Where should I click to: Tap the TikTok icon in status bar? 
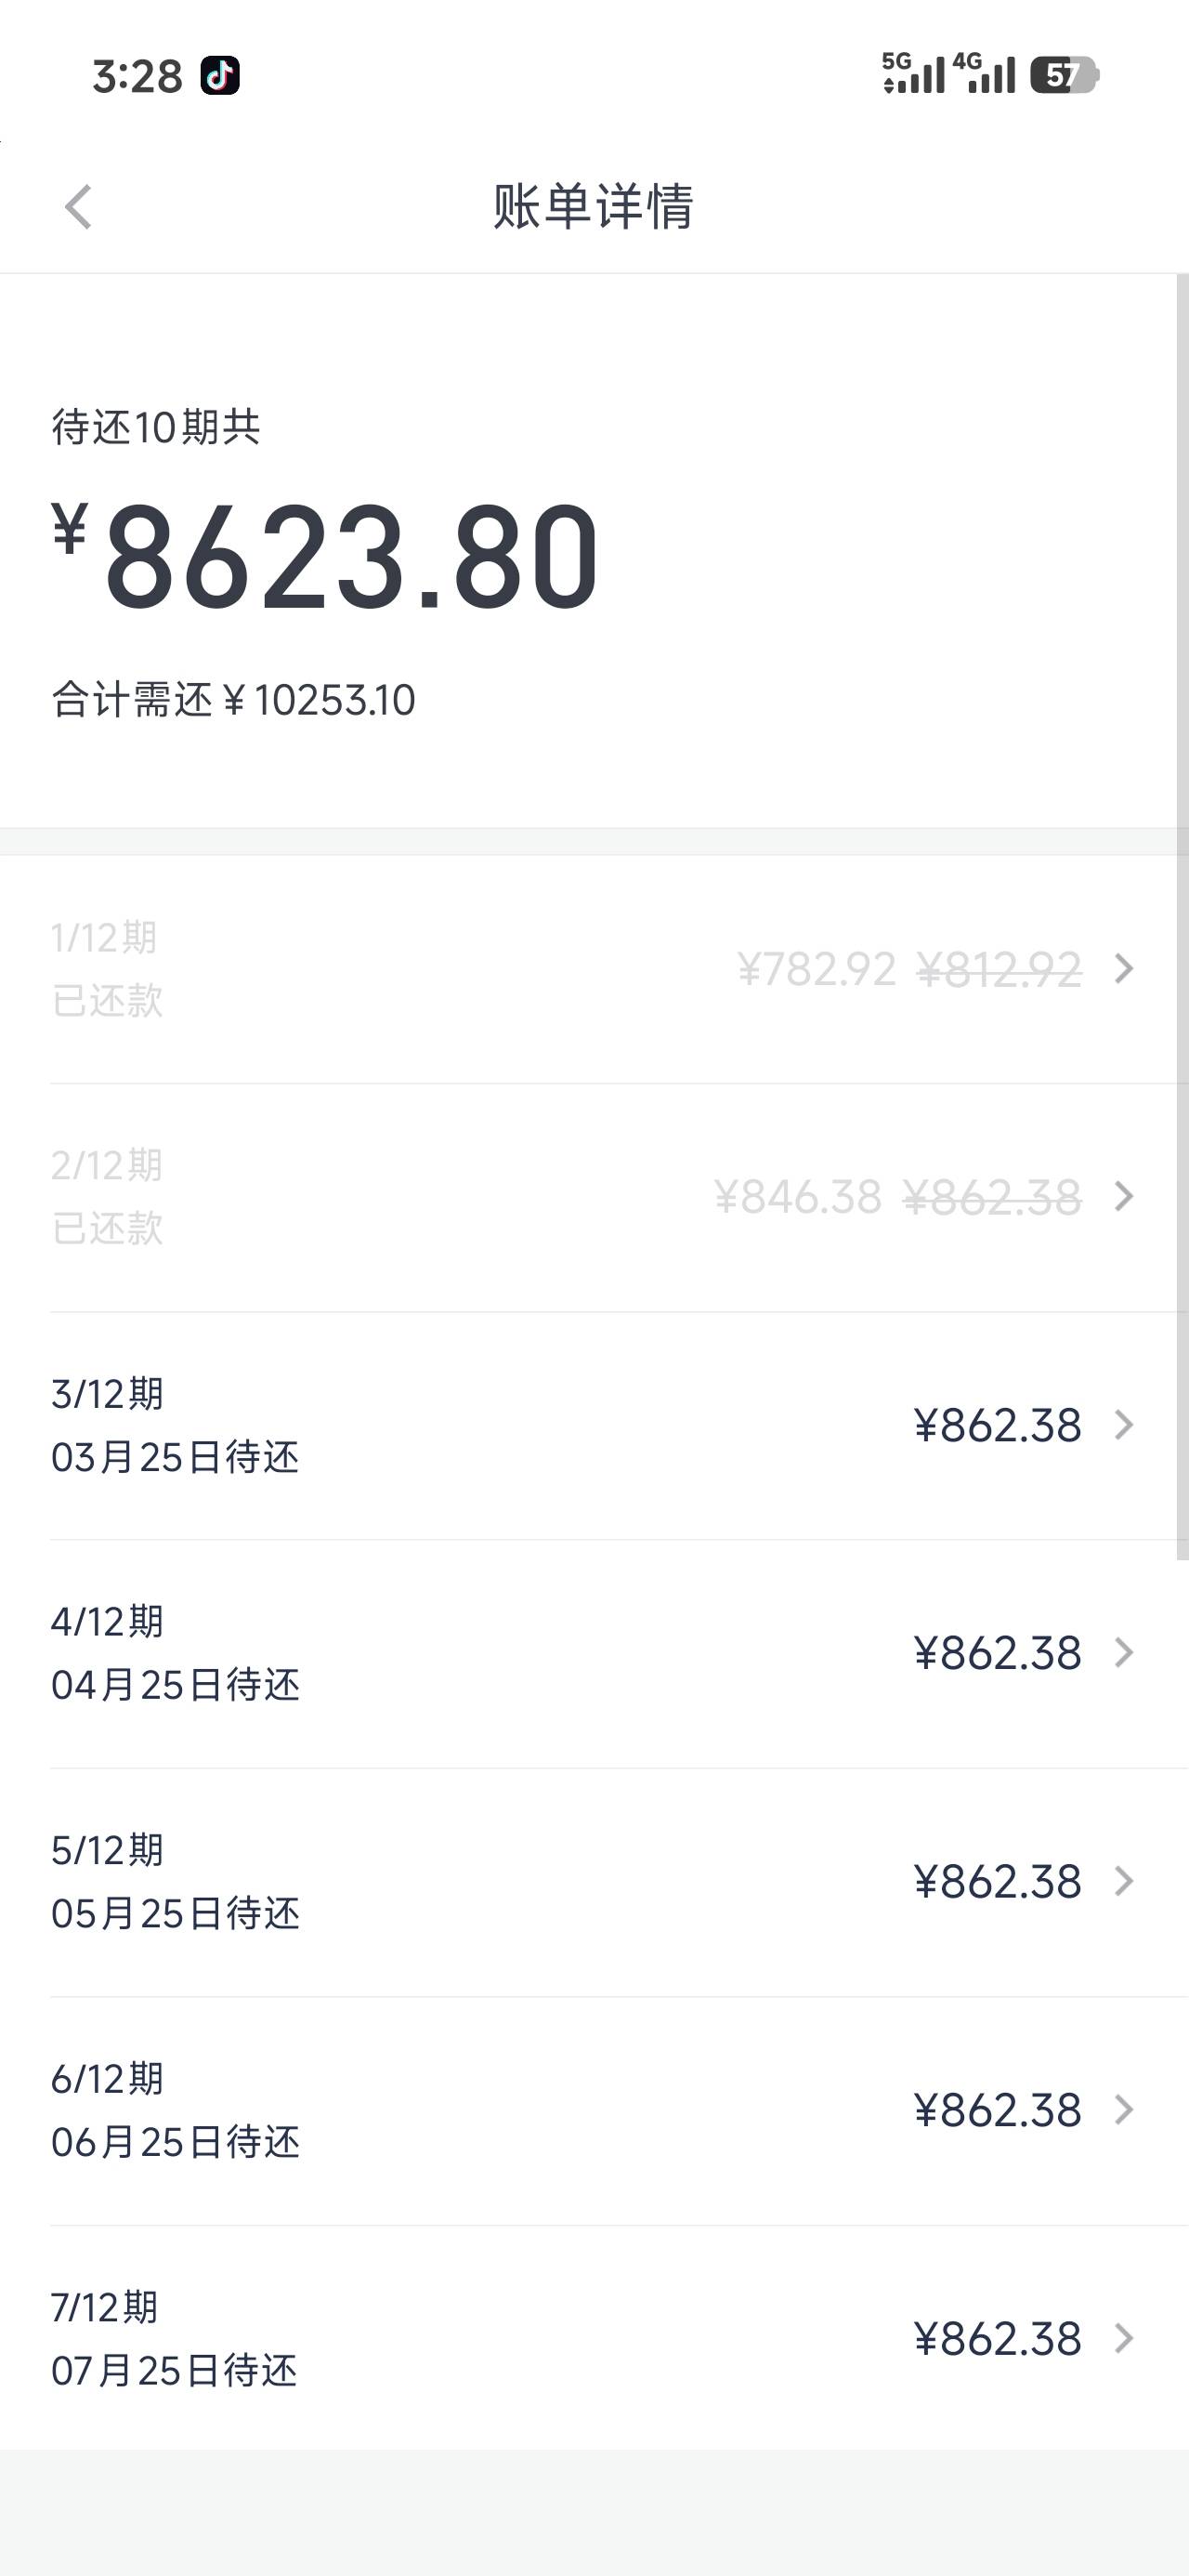coord(220,75)
